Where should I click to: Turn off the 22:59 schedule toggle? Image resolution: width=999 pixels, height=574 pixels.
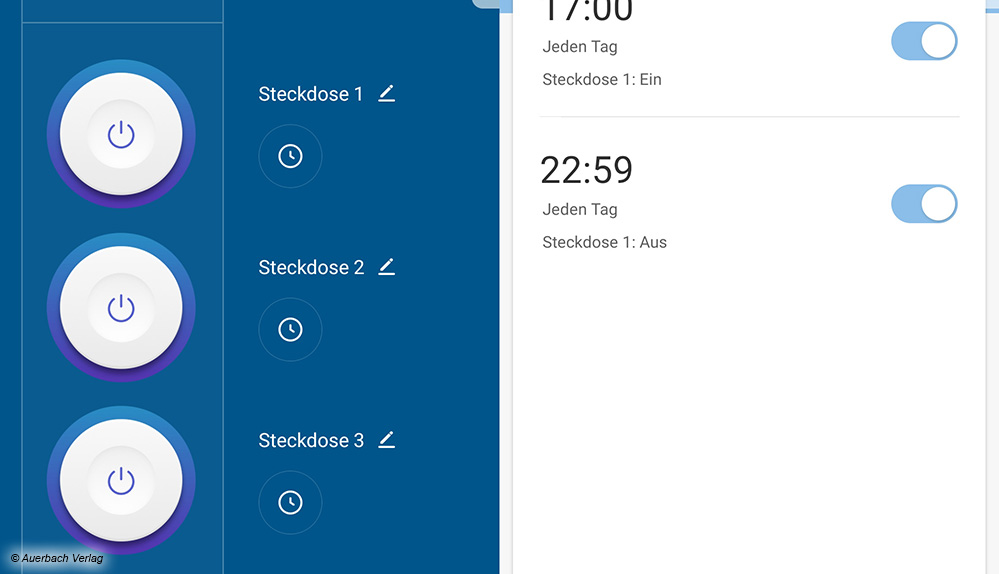pos(924,204)
